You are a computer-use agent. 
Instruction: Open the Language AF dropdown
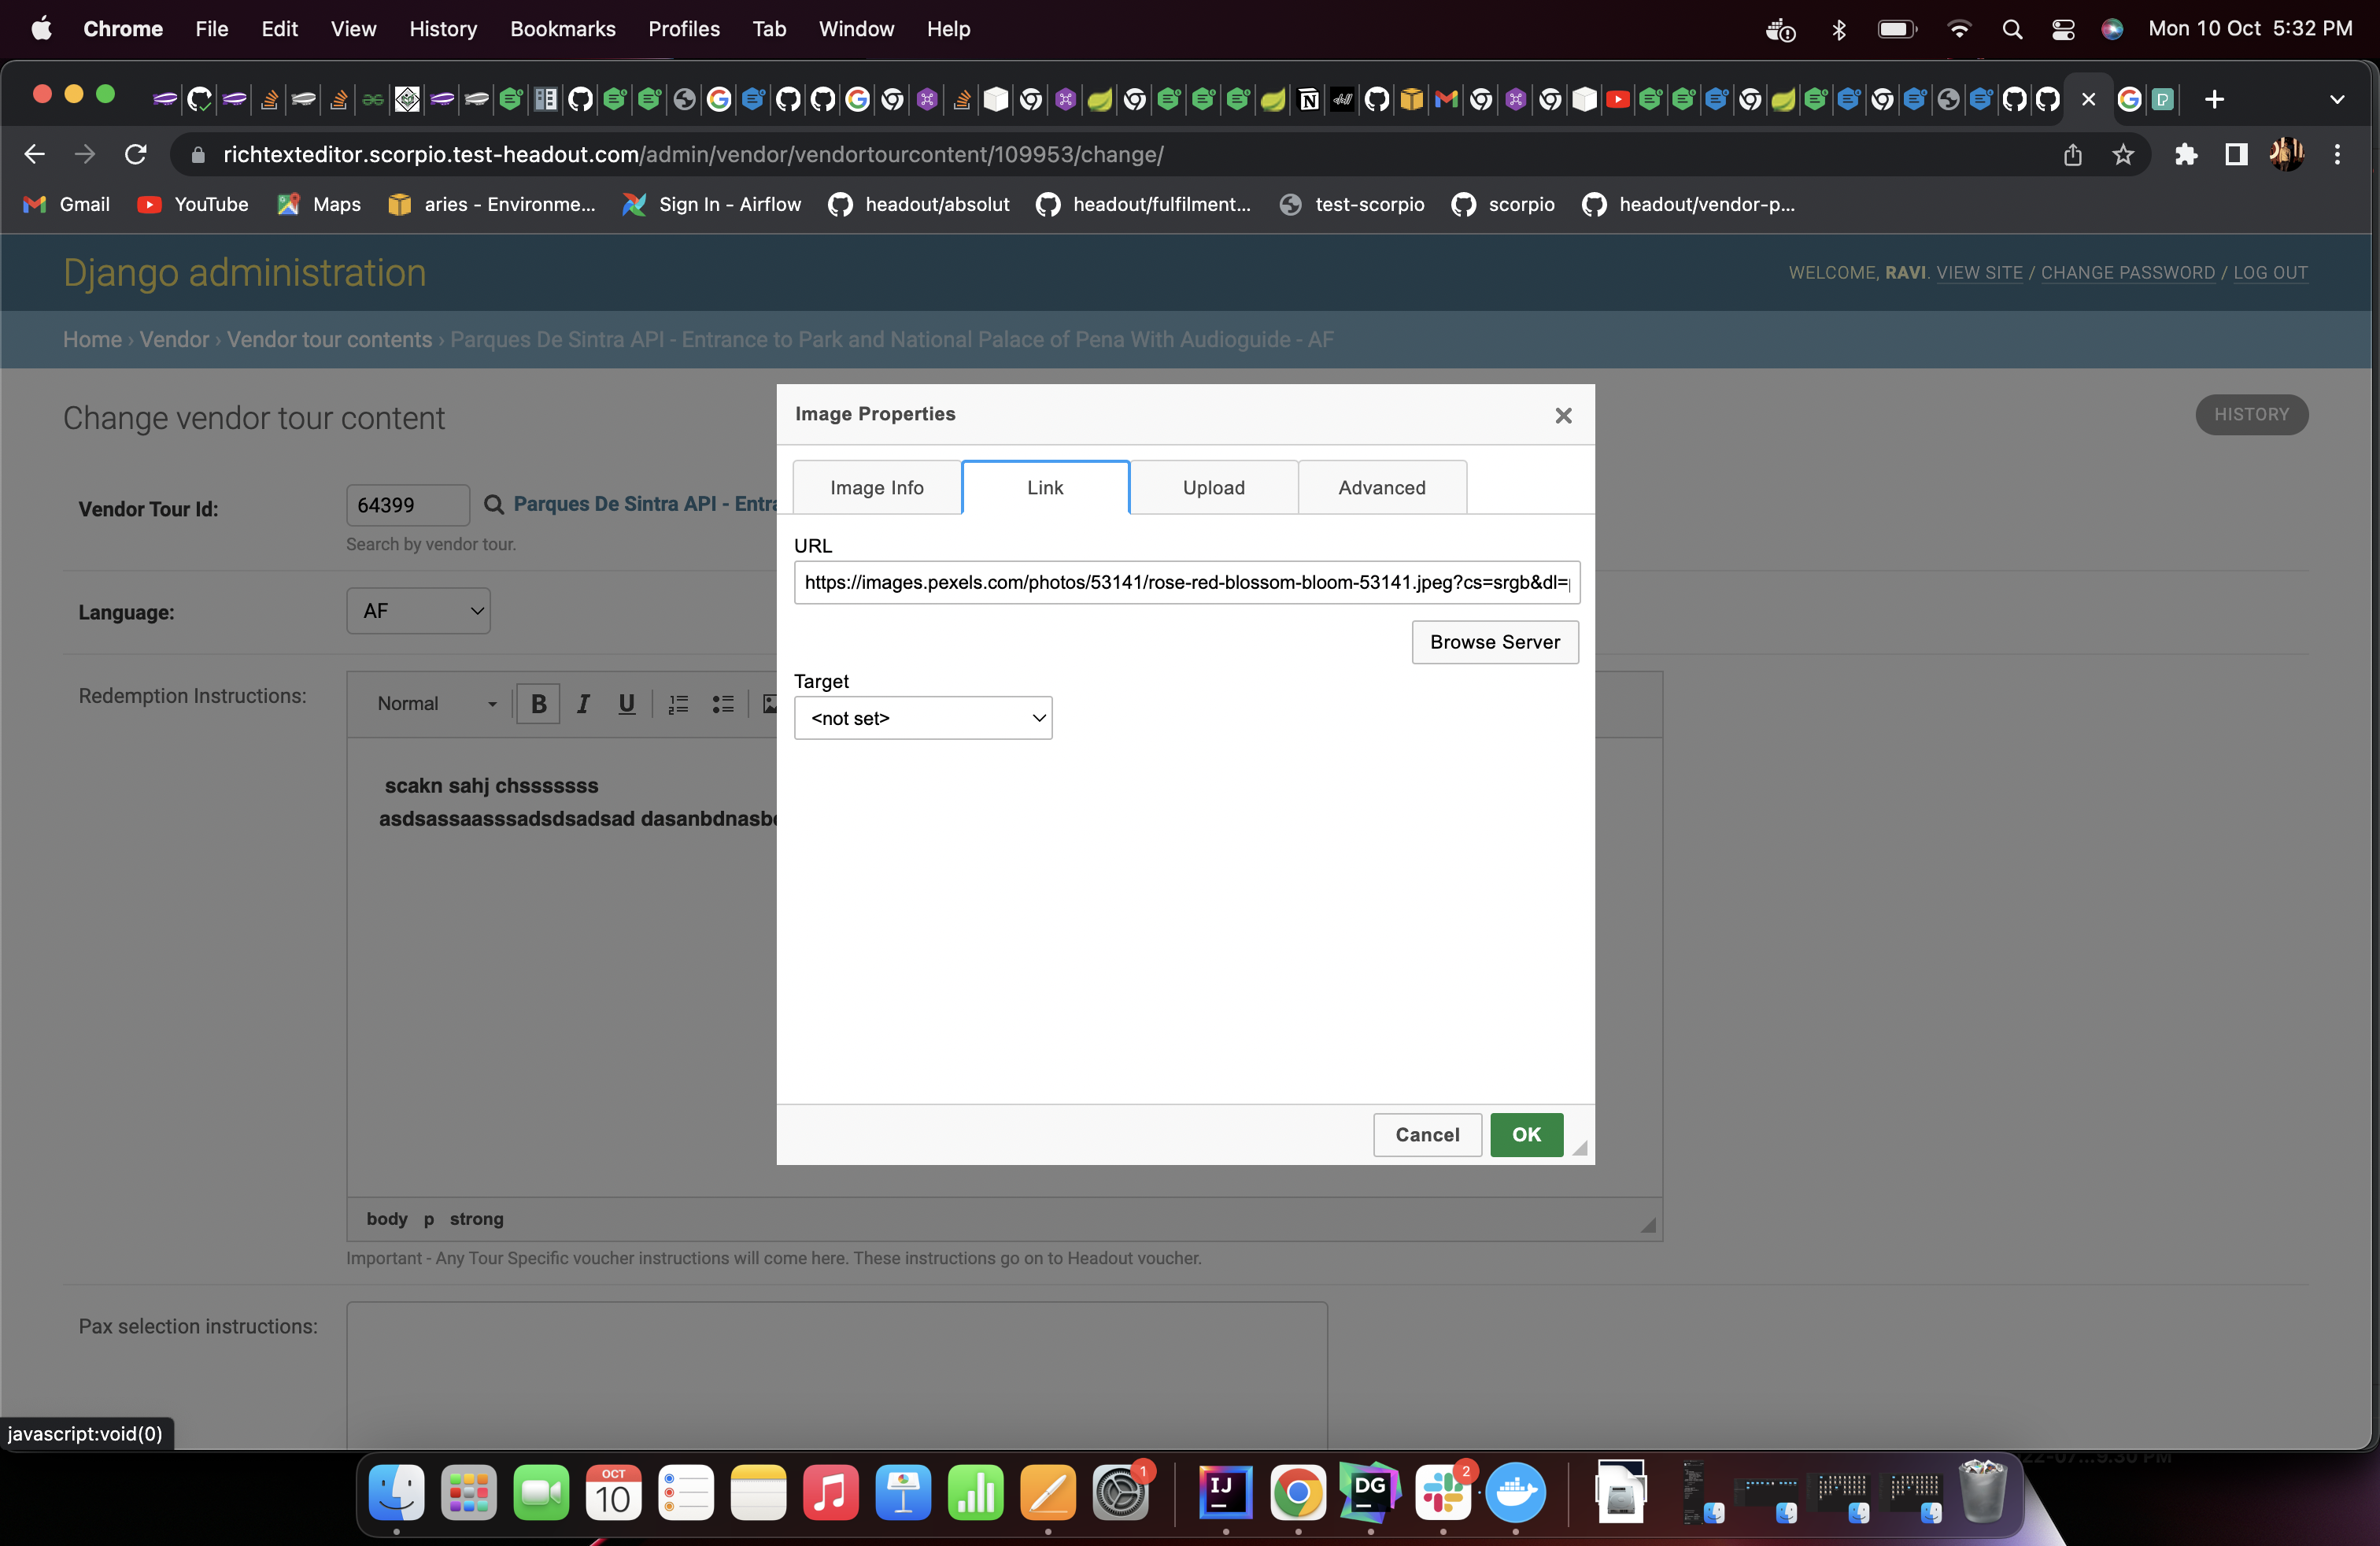click(x=418, y=611)
